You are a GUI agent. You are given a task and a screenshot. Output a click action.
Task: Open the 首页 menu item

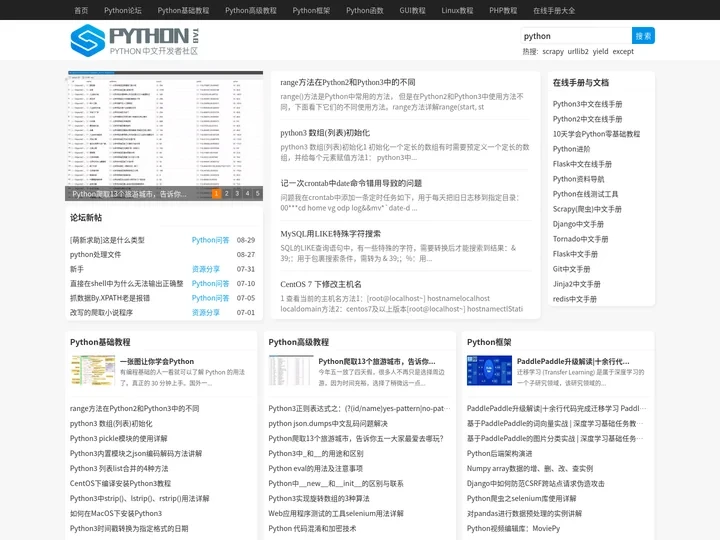[81, 10]
